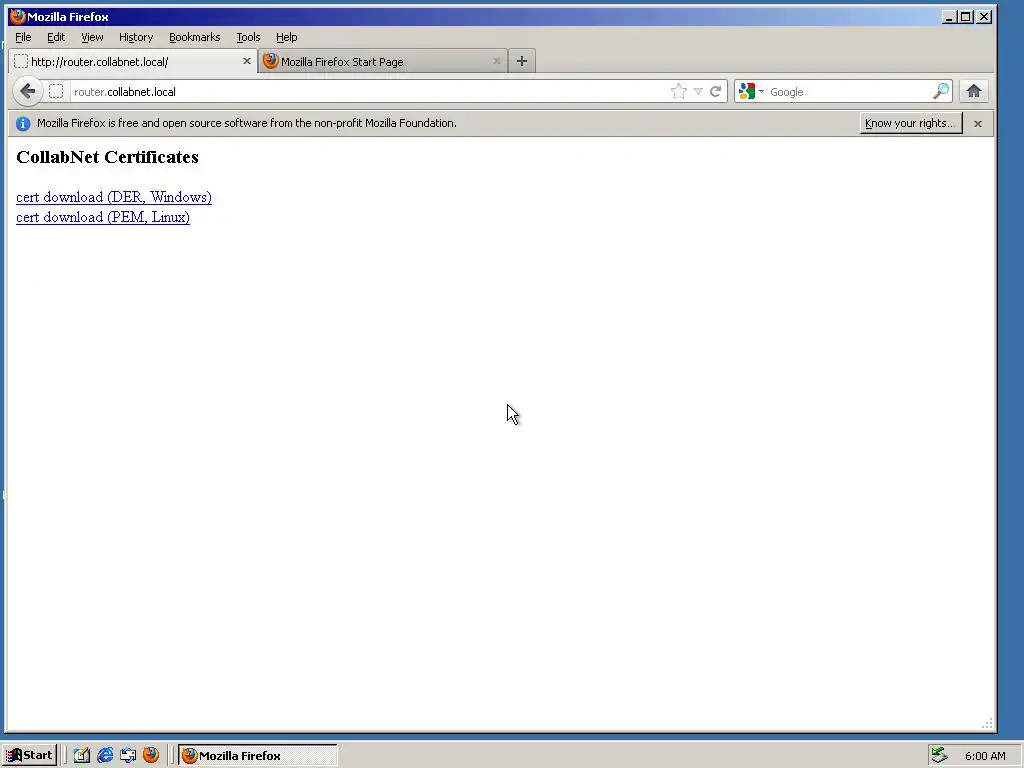This screenshot has width=1024, height=768.
Task: Click the Know your rights button
Action: click(x=910, y=123)
